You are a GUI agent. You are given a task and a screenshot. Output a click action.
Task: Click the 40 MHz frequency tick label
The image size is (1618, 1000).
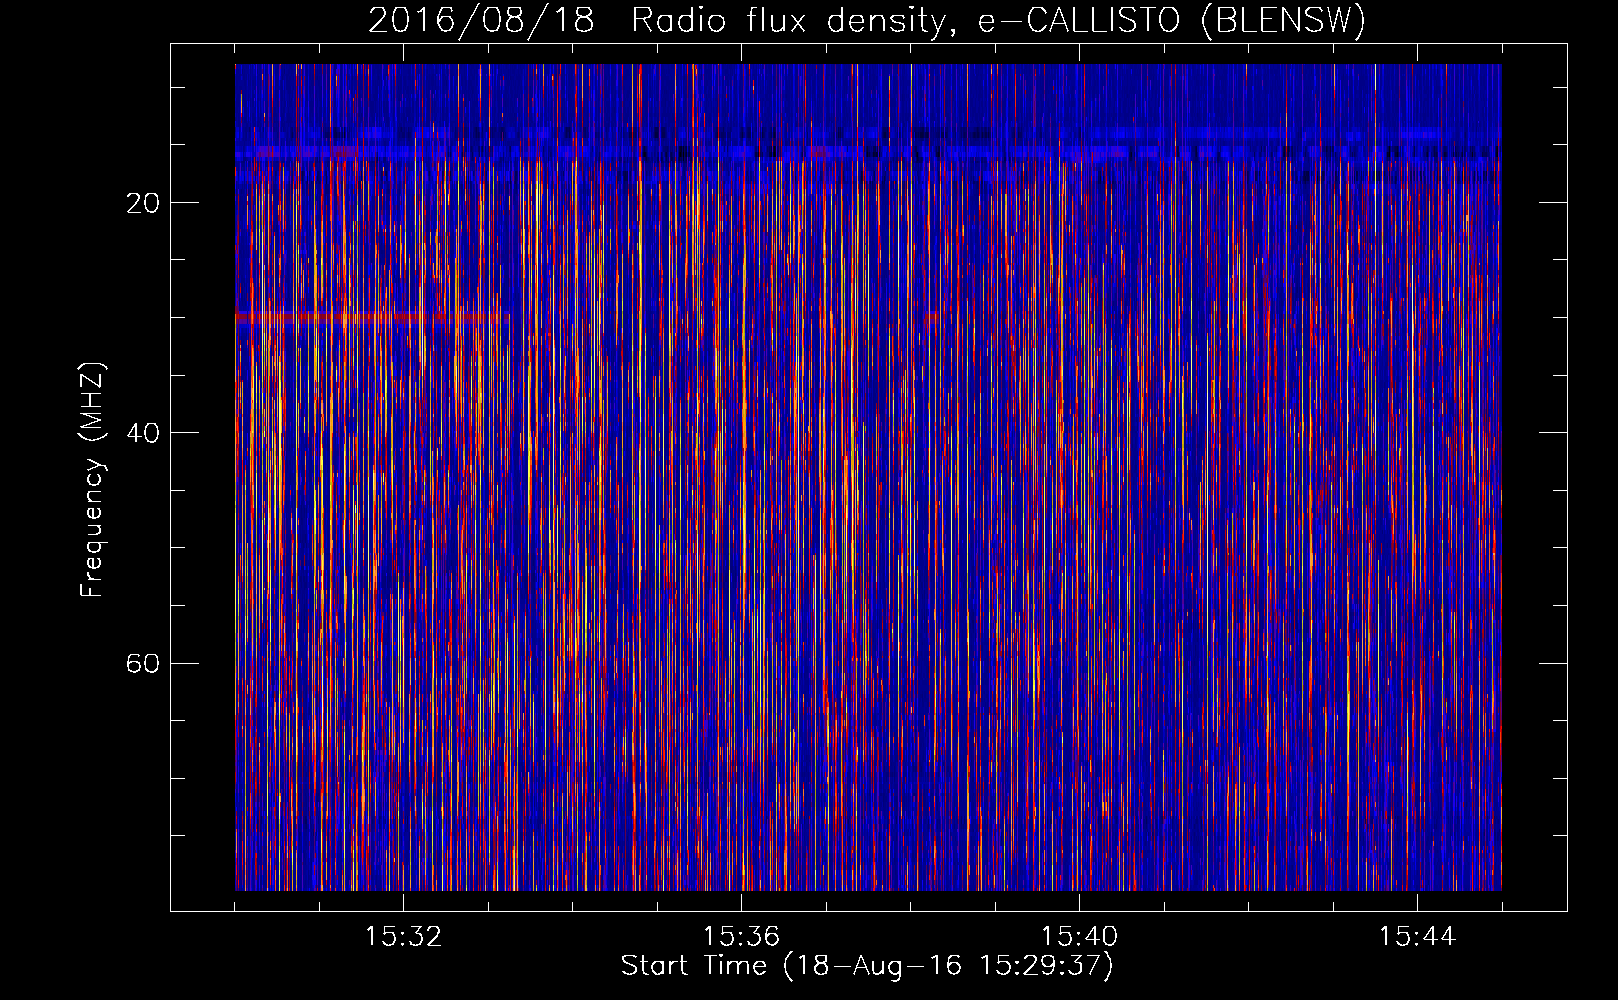143,433
